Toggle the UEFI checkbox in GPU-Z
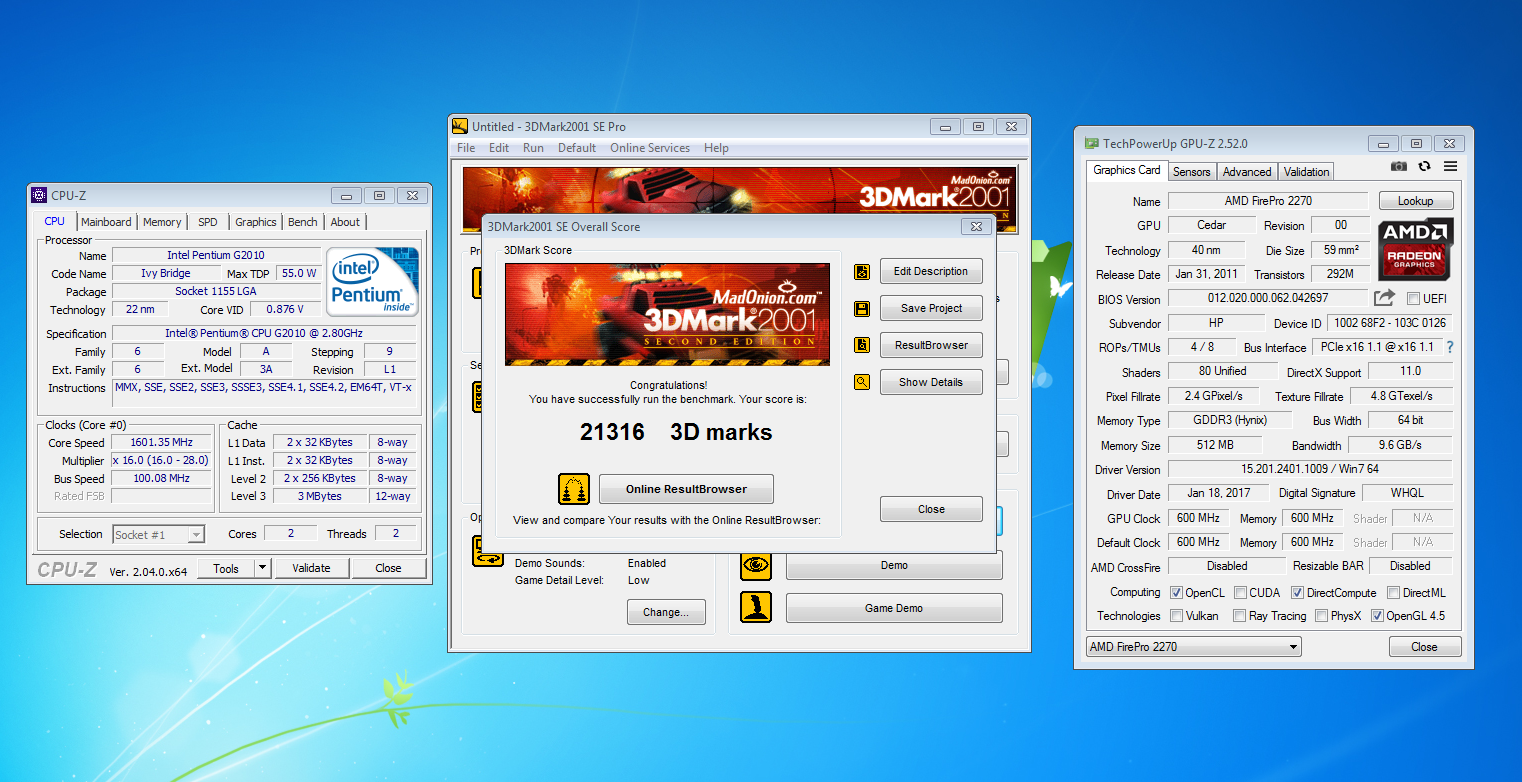The height and width of the screenshot is (782, 1522). (1413, 298)
